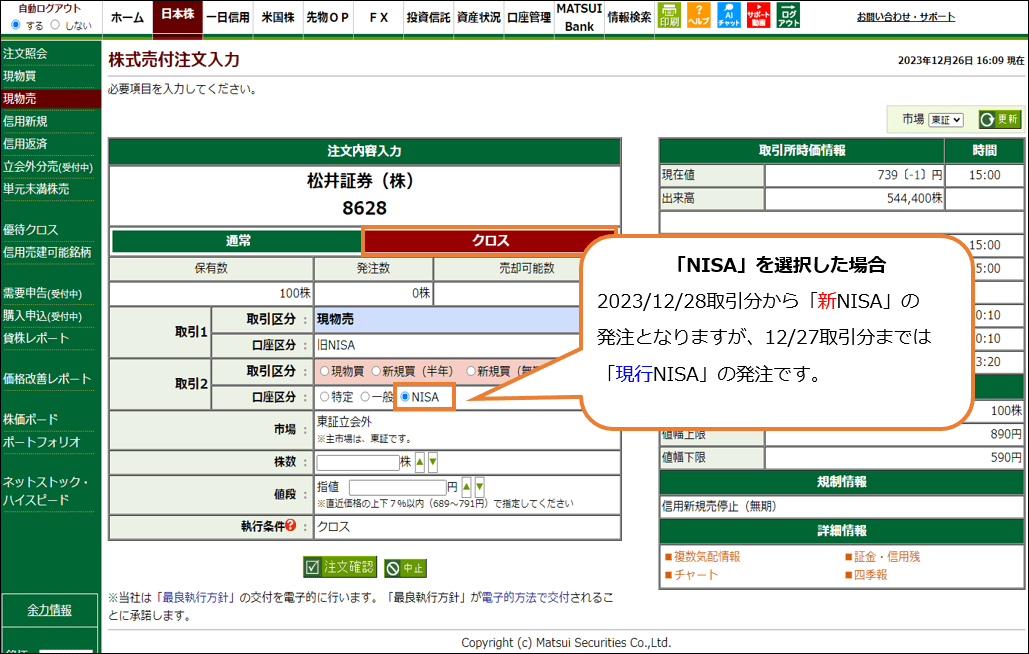Decrease share count with down arrow
Screen dimensions: 1029x654
click(432, 462)
